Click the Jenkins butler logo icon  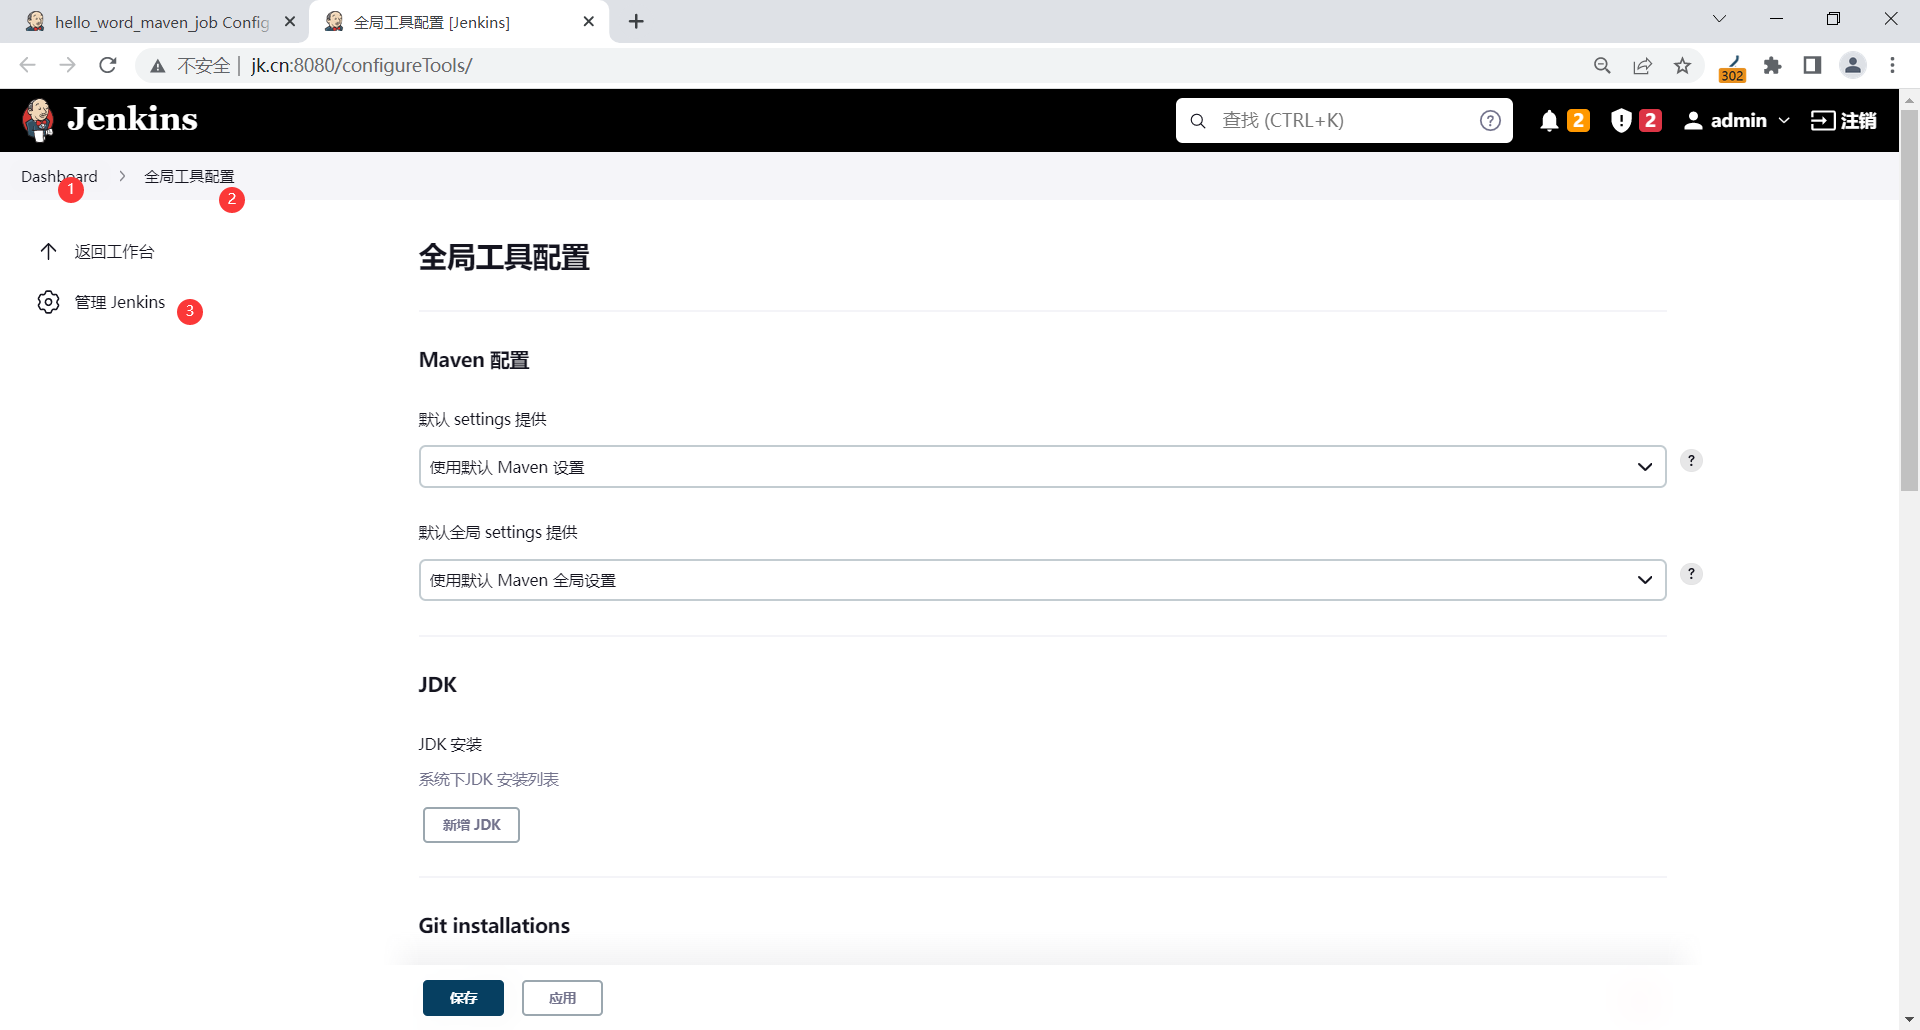tap(38, 120)
